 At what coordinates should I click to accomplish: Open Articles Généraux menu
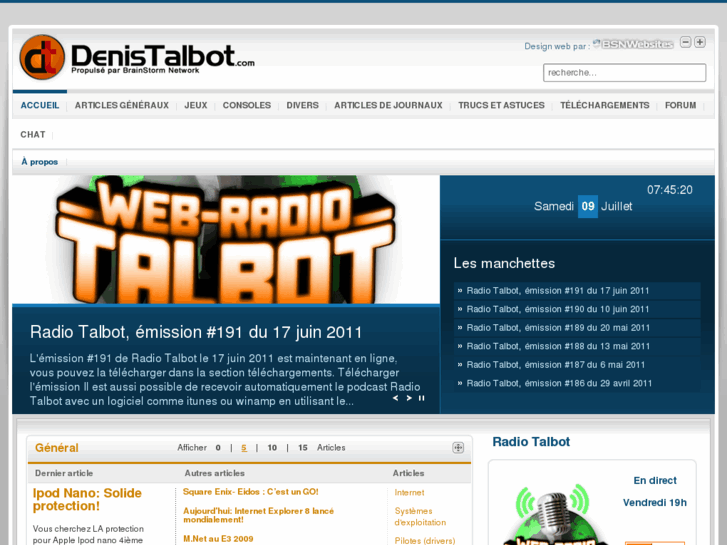point(122,105)
